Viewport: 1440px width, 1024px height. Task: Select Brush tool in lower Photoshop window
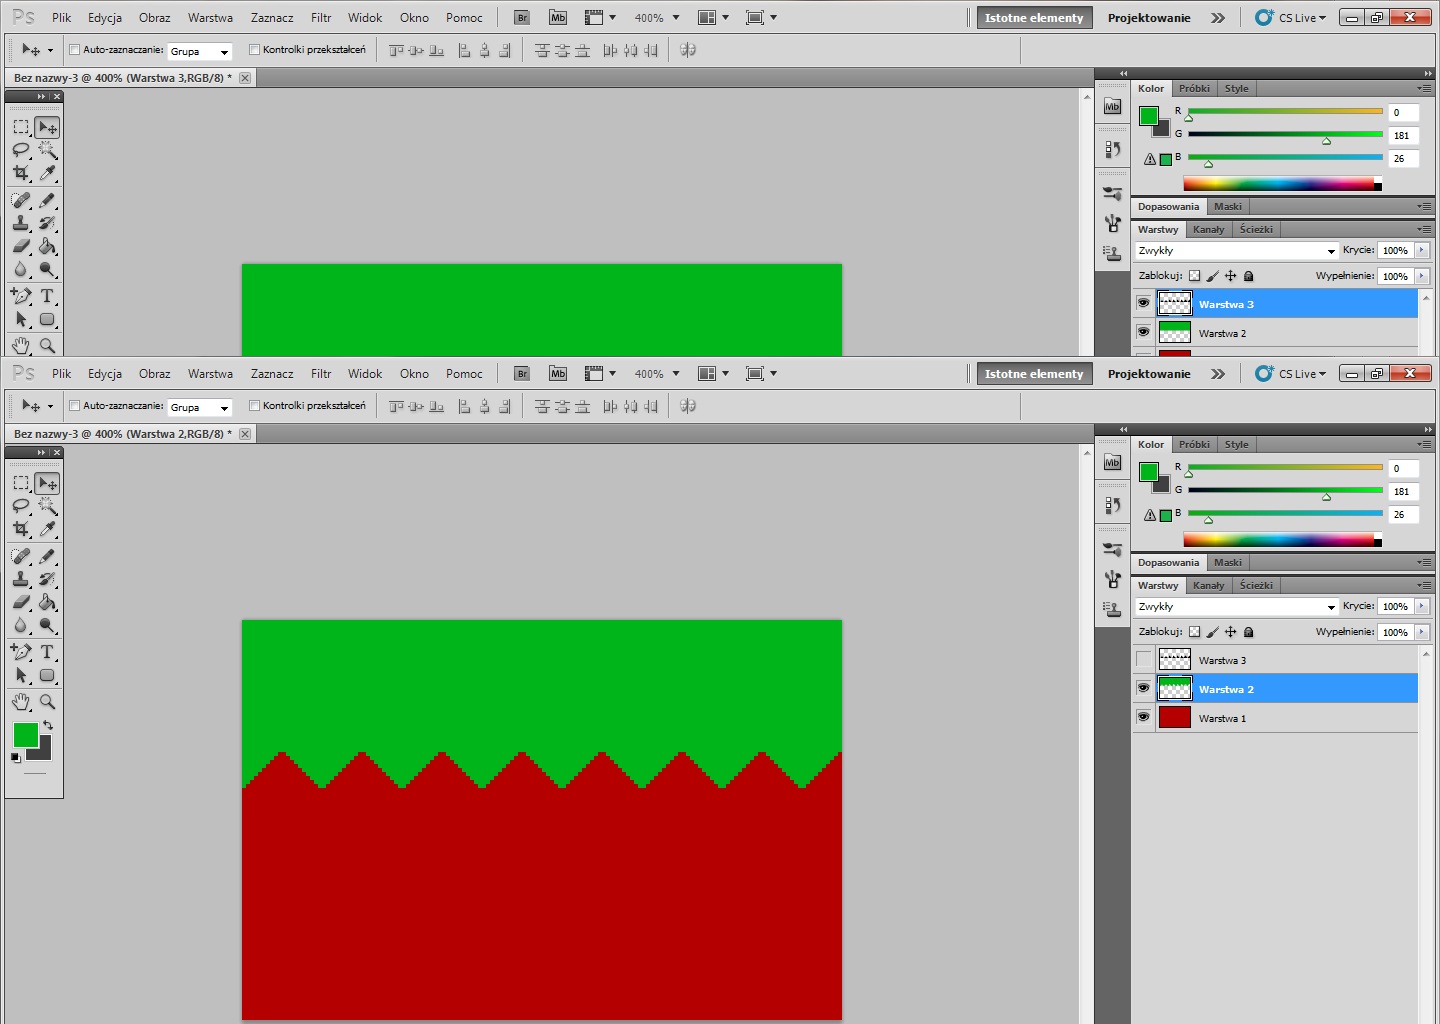[x=47, y=556]
